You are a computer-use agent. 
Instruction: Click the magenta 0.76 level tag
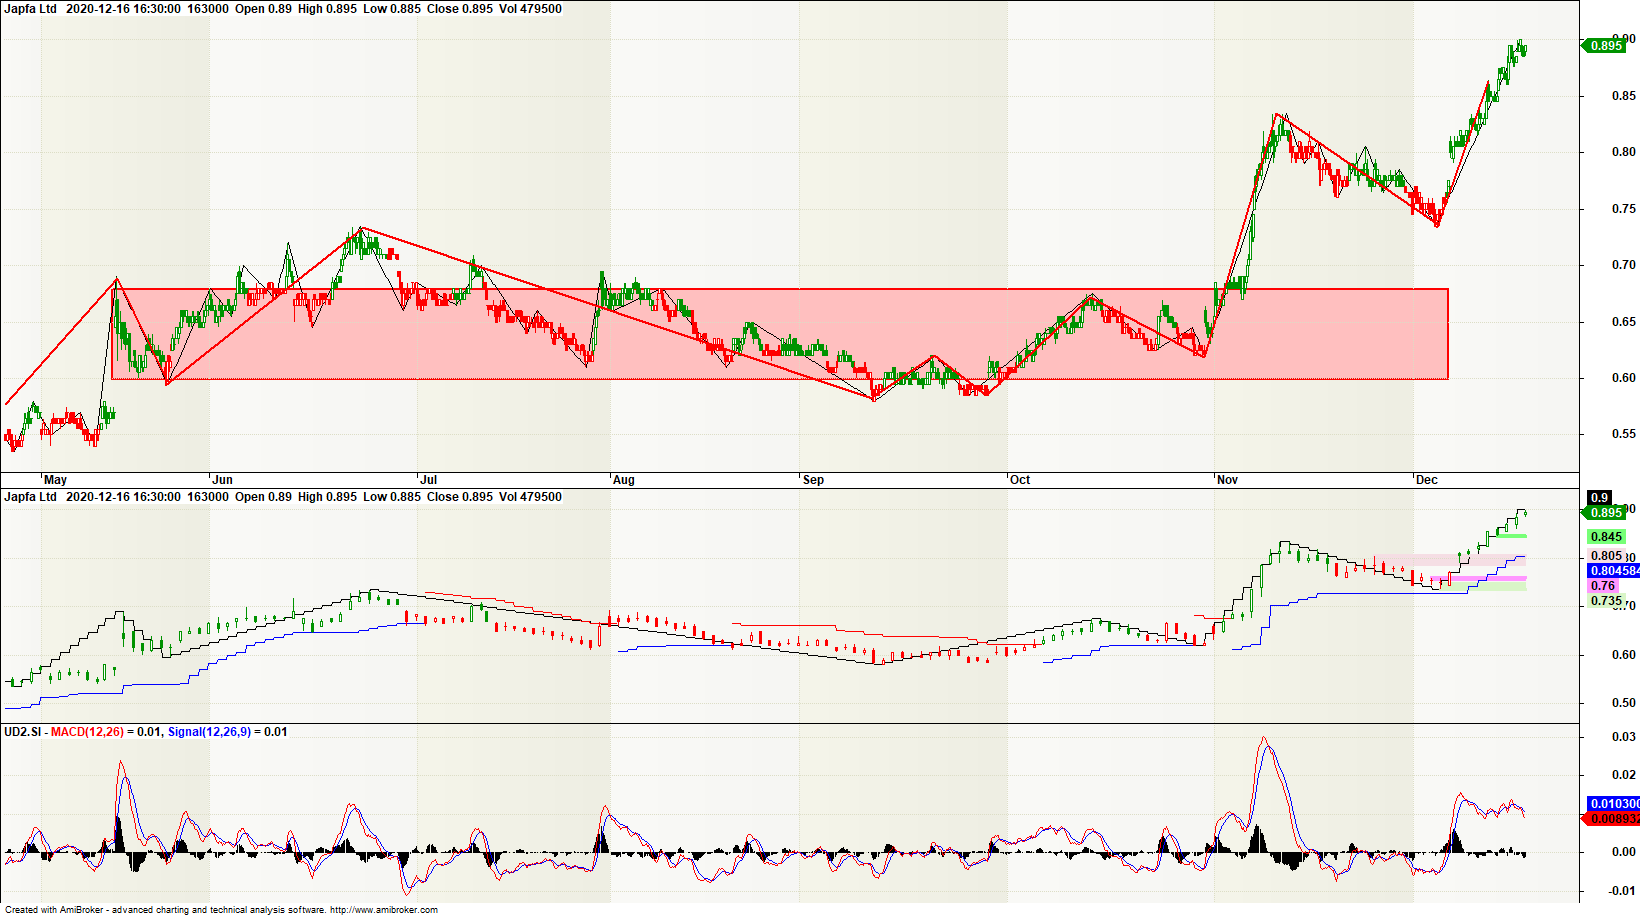[x=1603, y=586]
